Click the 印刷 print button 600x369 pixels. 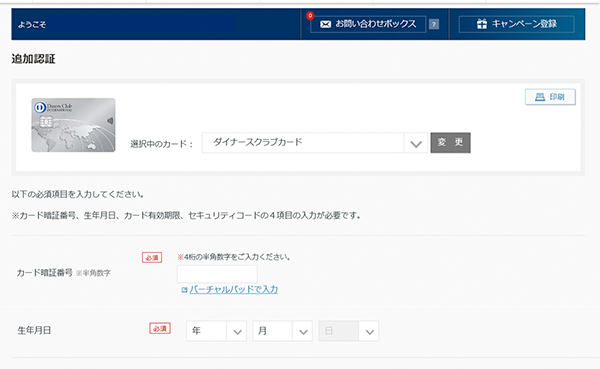click(x=550, y=97)
